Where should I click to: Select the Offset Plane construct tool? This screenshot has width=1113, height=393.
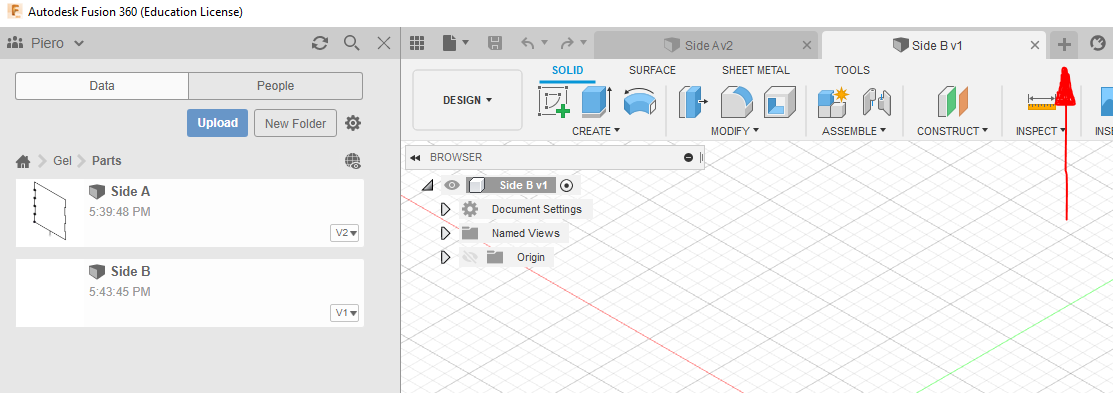953,101
